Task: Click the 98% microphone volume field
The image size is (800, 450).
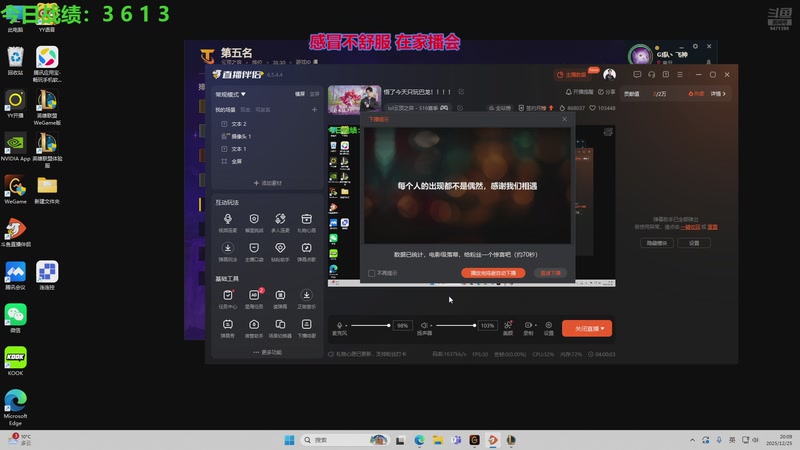Action: click(x=403, y=326)
